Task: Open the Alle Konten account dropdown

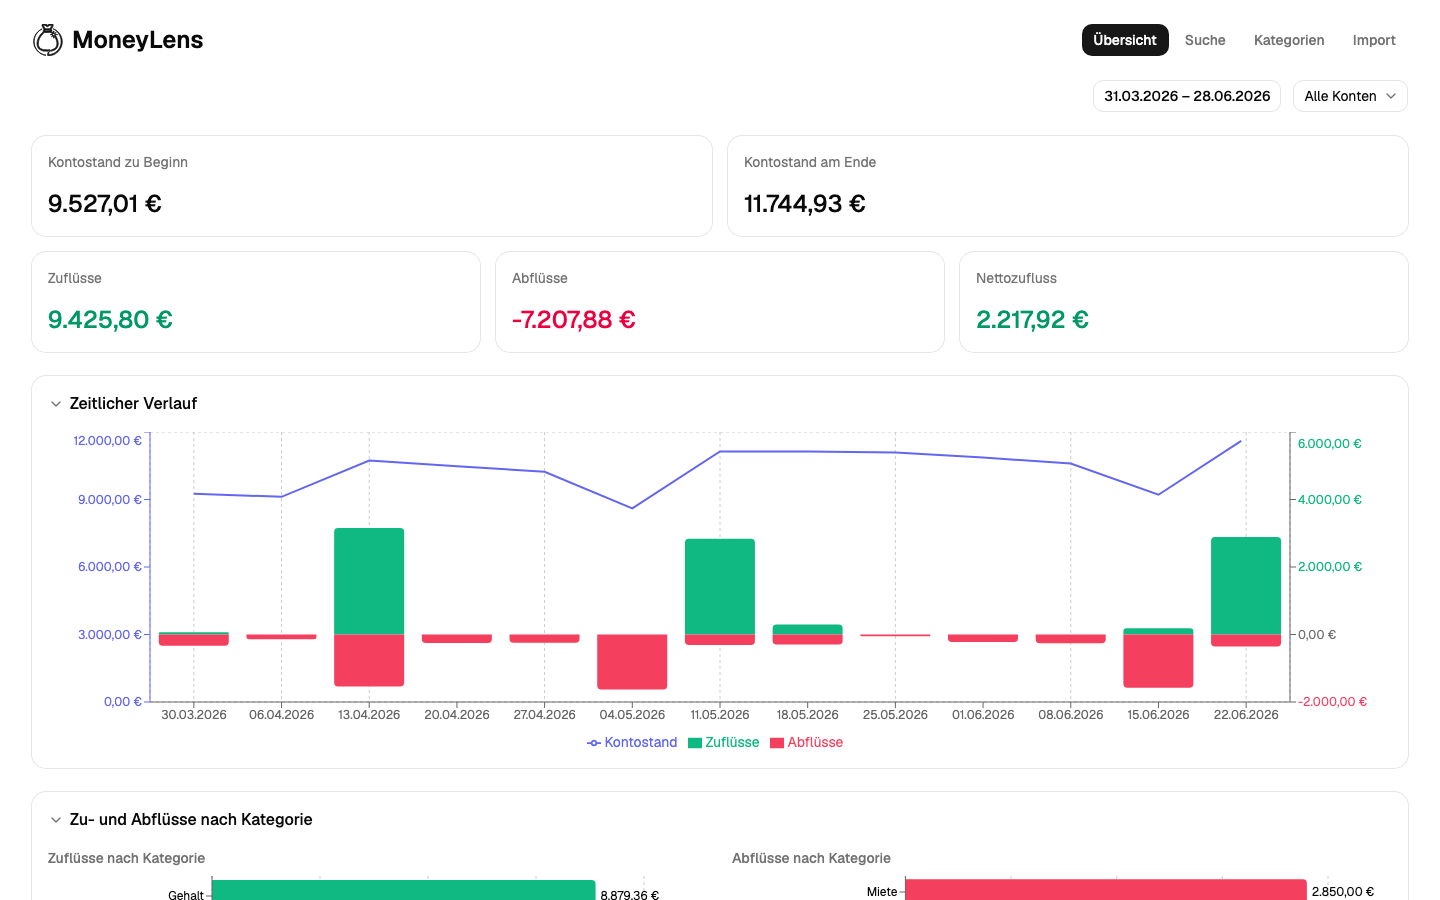Action: [1350, 96]
